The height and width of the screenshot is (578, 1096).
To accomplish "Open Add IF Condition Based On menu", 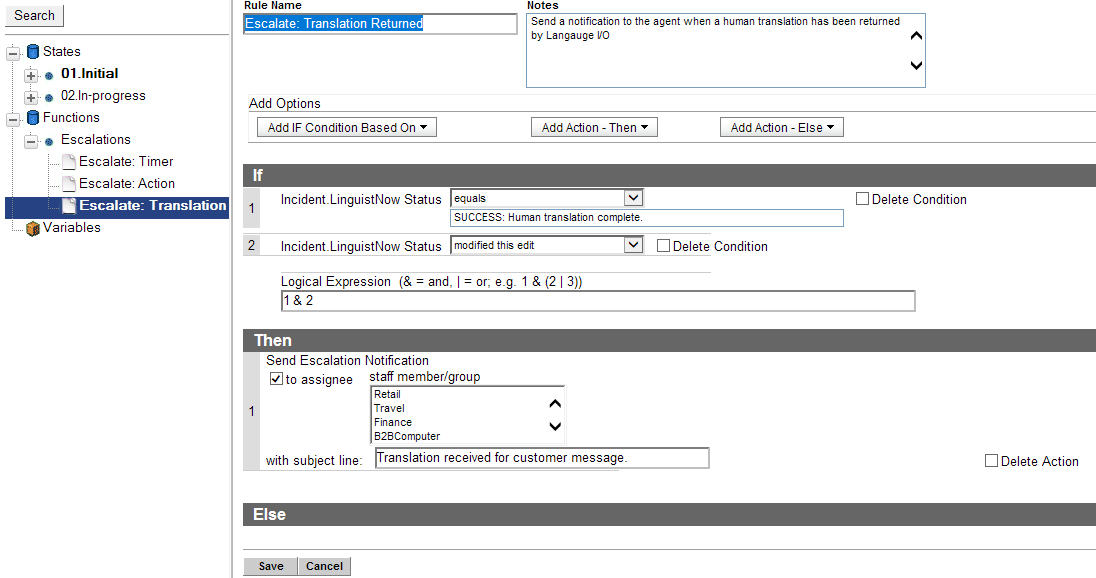I will (347, 128).
